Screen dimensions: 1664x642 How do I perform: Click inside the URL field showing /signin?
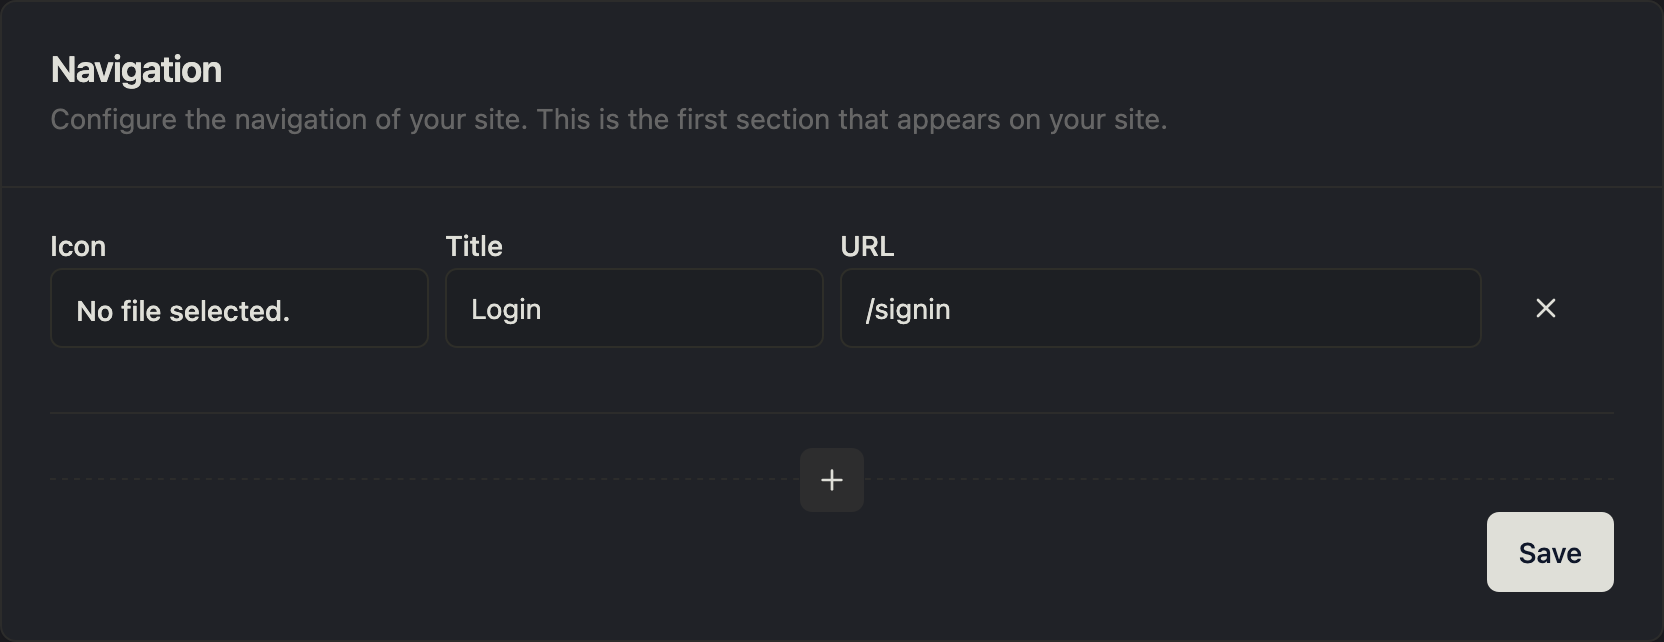tap(1159, 308)
